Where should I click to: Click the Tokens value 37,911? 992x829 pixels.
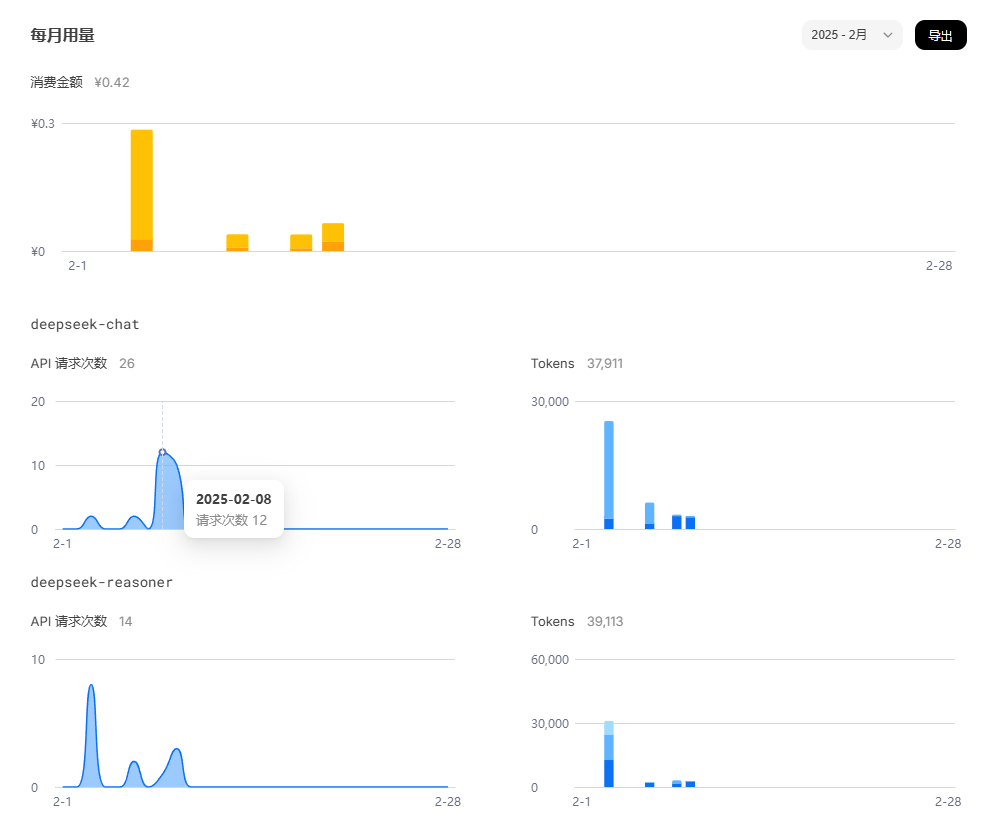(x=605, y=363)
